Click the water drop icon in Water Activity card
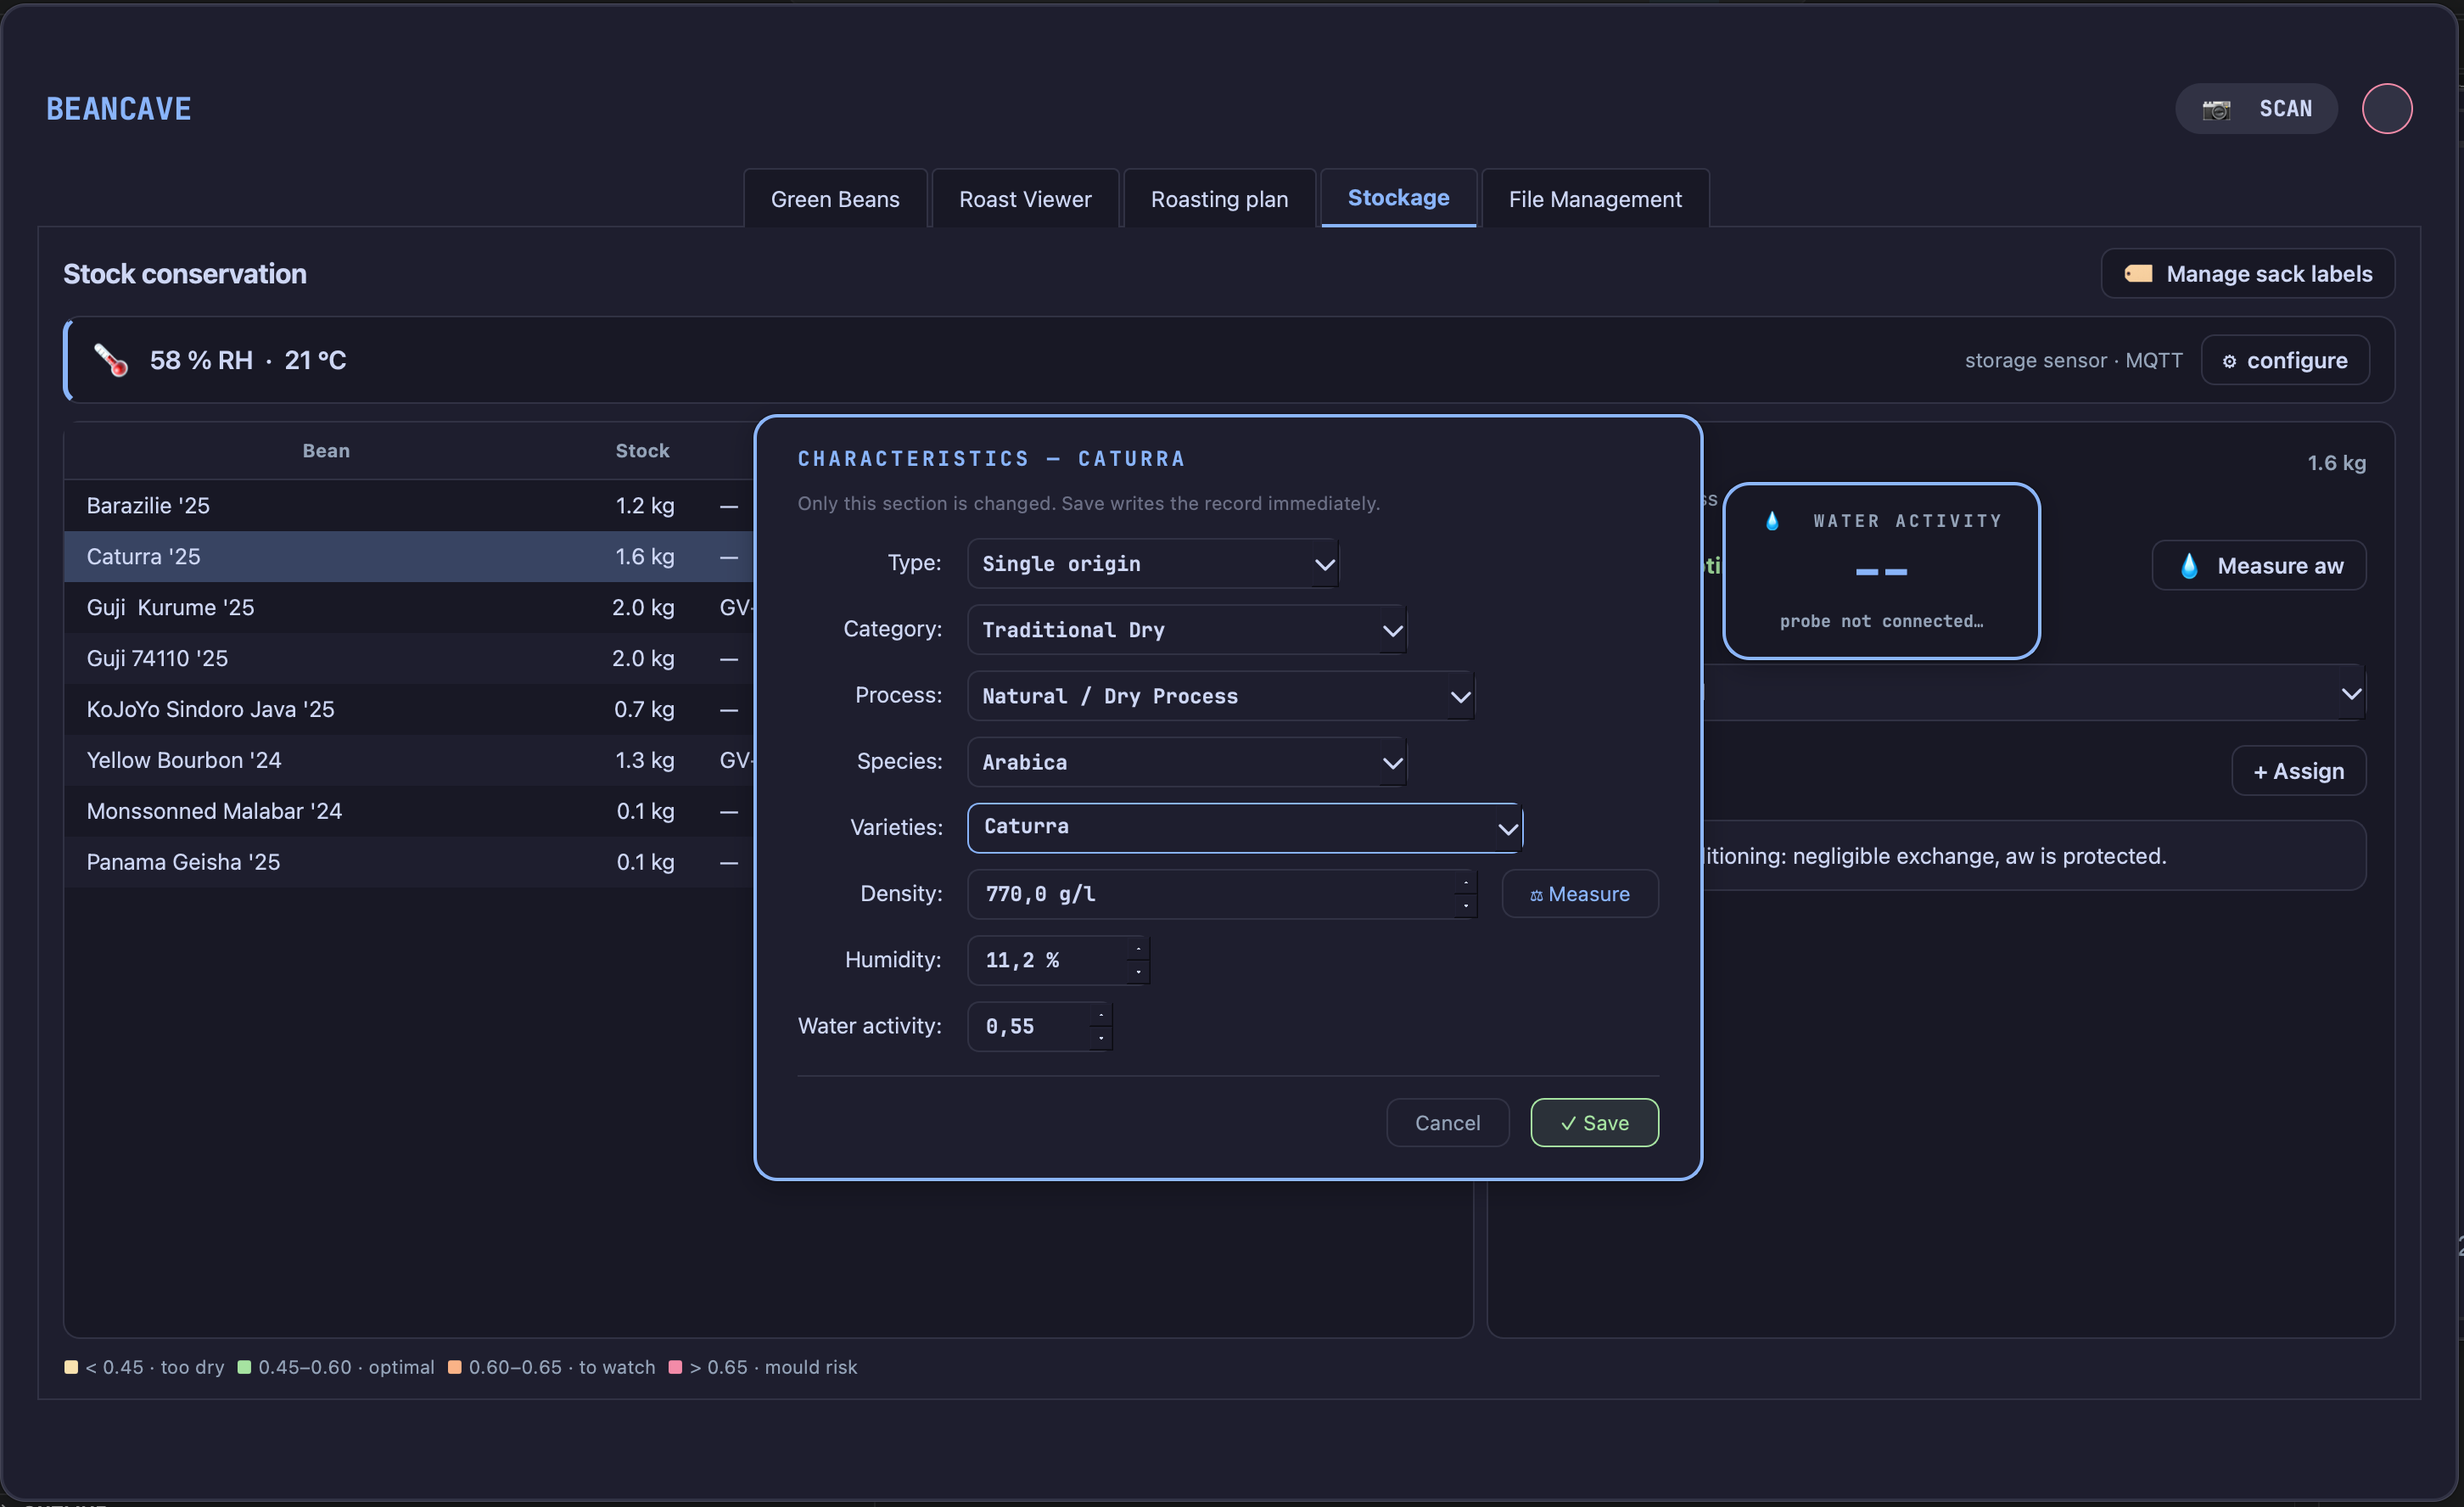 pyautogui.click(x=1772, y=521)
